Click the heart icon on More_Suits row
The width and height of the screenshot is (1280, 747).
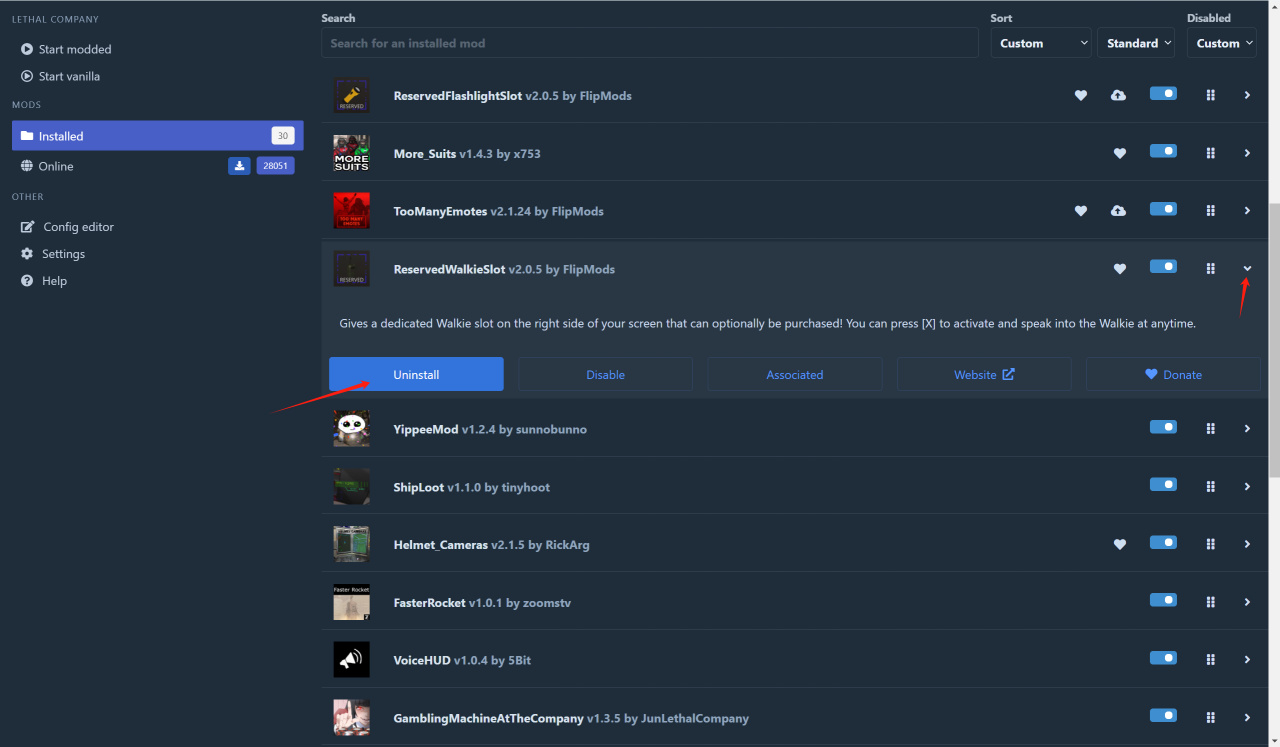click(x=1120, y=153)
